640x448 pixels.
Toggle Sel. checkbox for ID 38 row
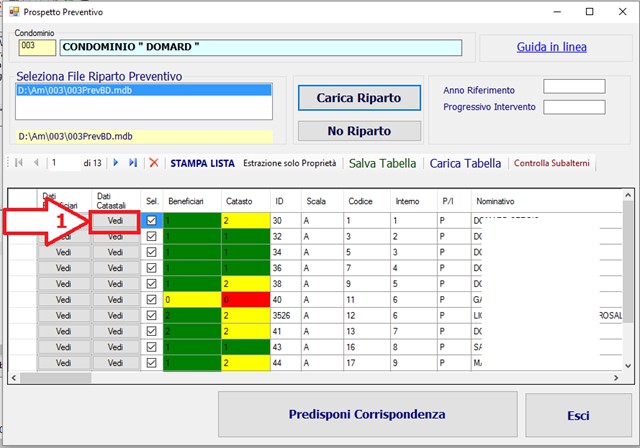[151, 284]
